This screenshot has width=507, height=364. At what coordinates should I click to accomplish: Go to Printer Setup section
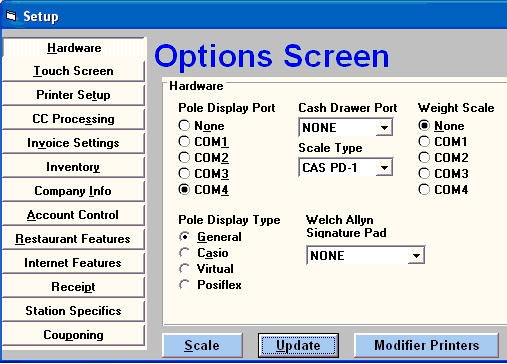(74, 95)
